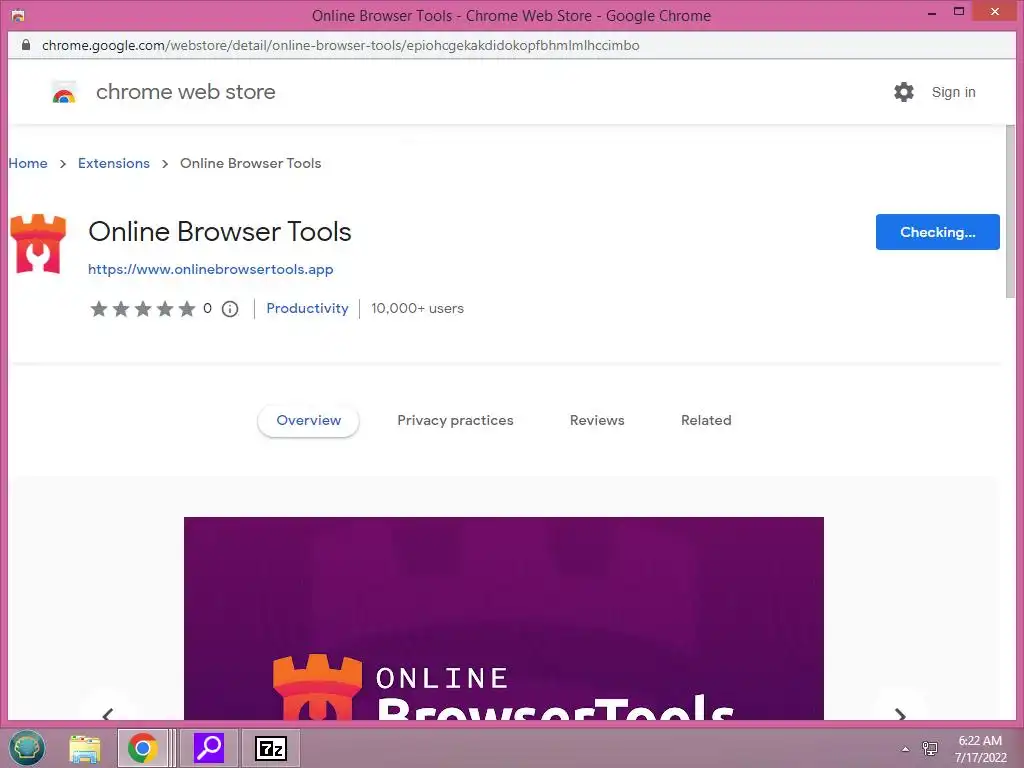
Task: Click the padlock icon in address bar
Action: click(25, 45)
